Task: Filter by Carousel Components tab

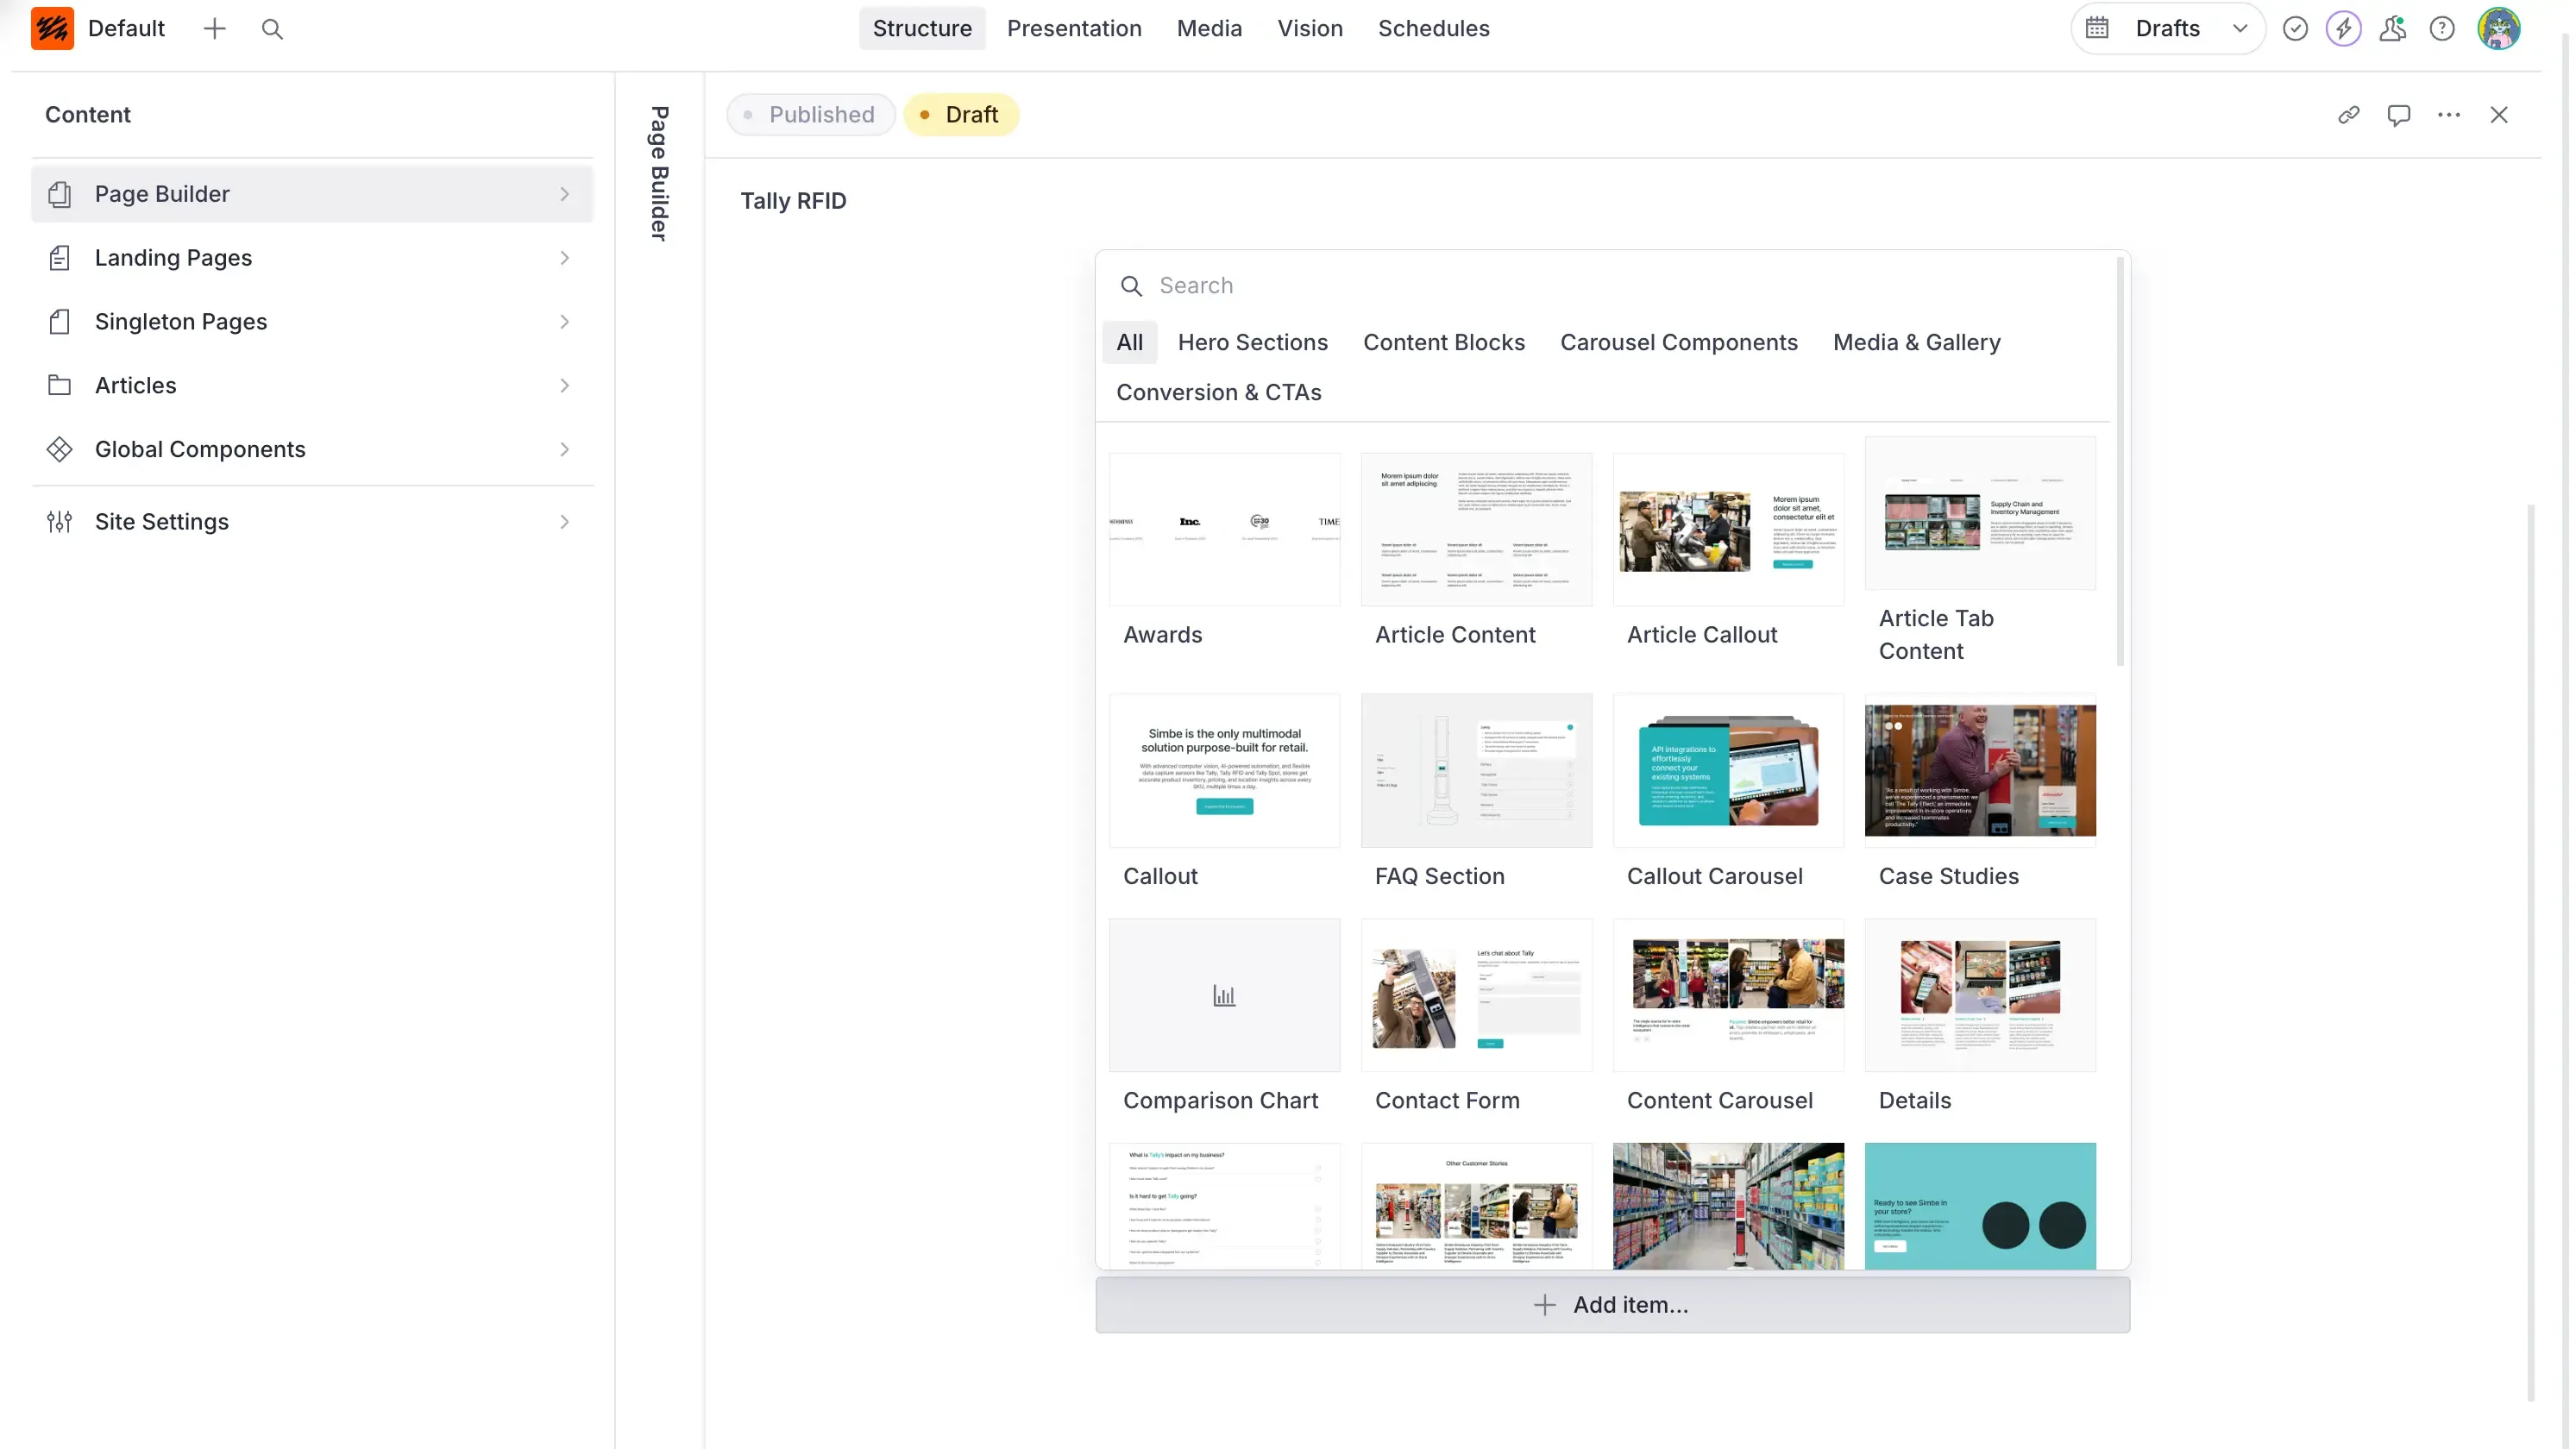Action: click(x=1678, y=342)
